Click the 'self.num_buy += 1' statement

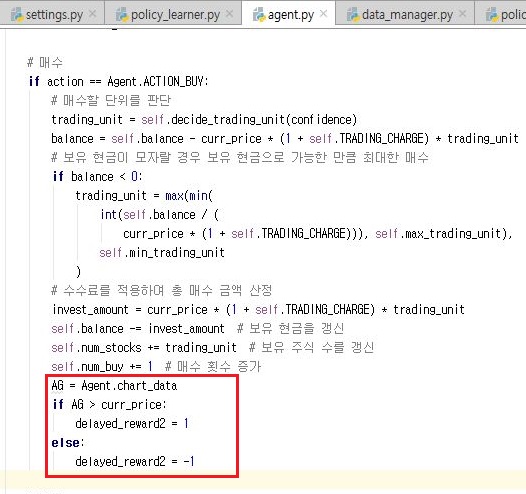pos(102,367)
